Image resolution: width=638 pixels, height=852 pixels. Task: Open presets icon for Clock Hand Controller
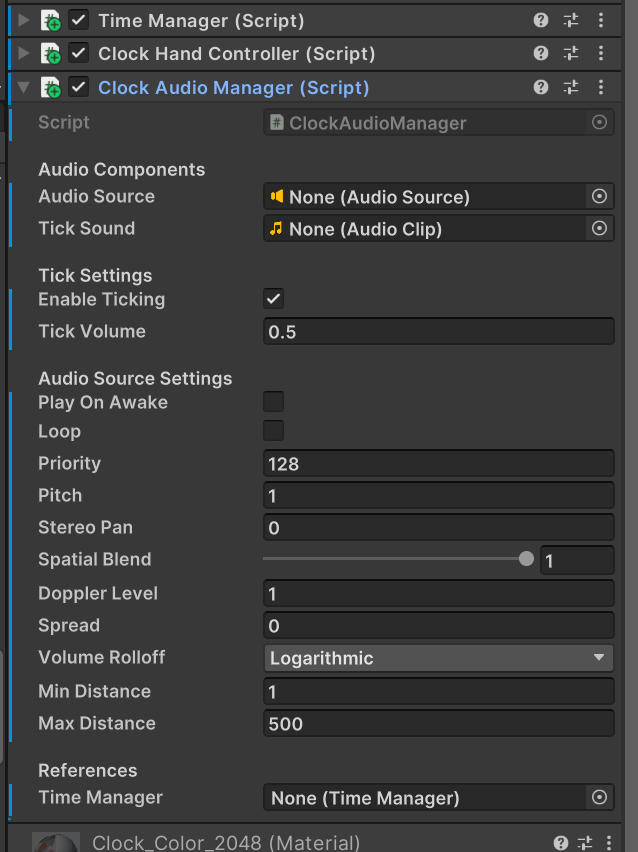(x=571, y=53)
